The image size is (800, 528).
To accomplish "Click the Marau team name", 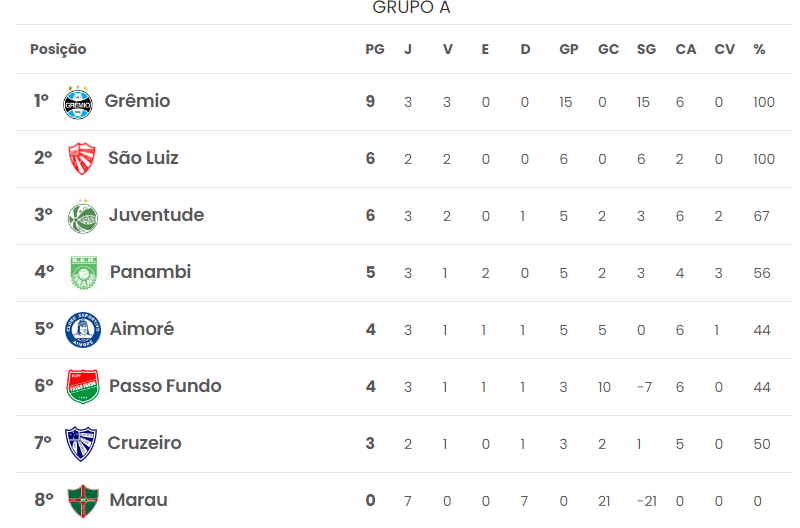I will [138, 500].
